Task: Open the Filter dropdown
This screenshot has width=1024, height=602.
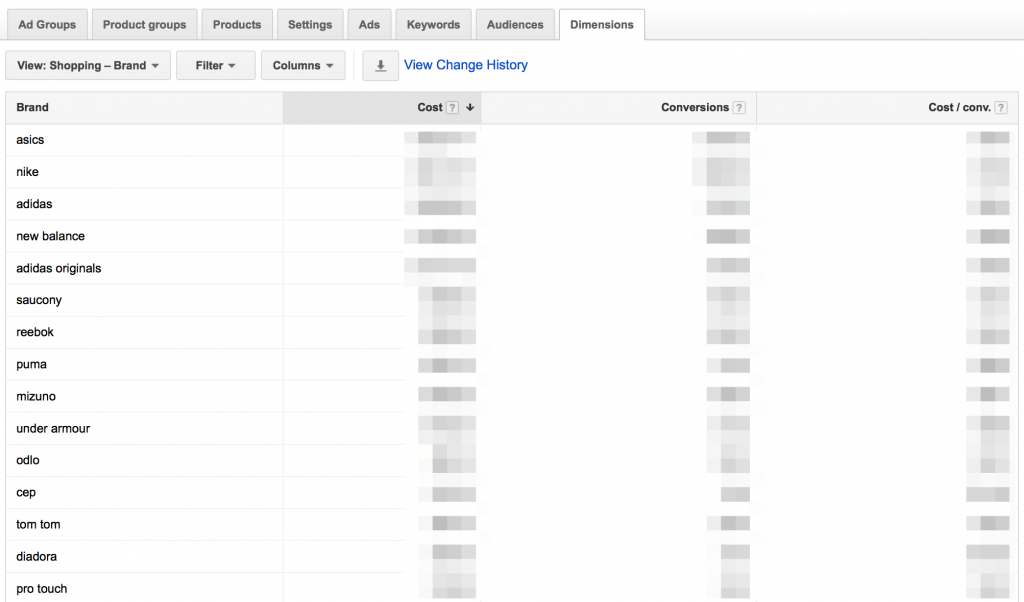Action: coord(216,66)
